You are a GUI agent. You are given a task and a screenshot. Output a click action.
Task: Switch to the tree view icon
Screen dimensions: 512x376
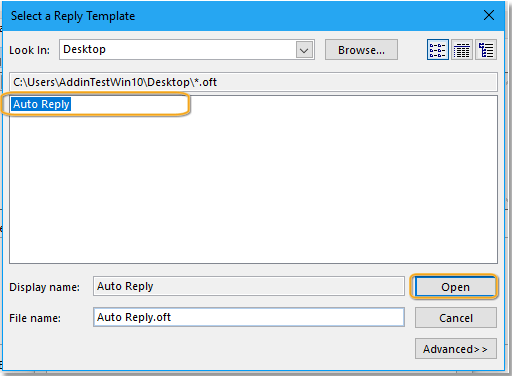point(486,50)
